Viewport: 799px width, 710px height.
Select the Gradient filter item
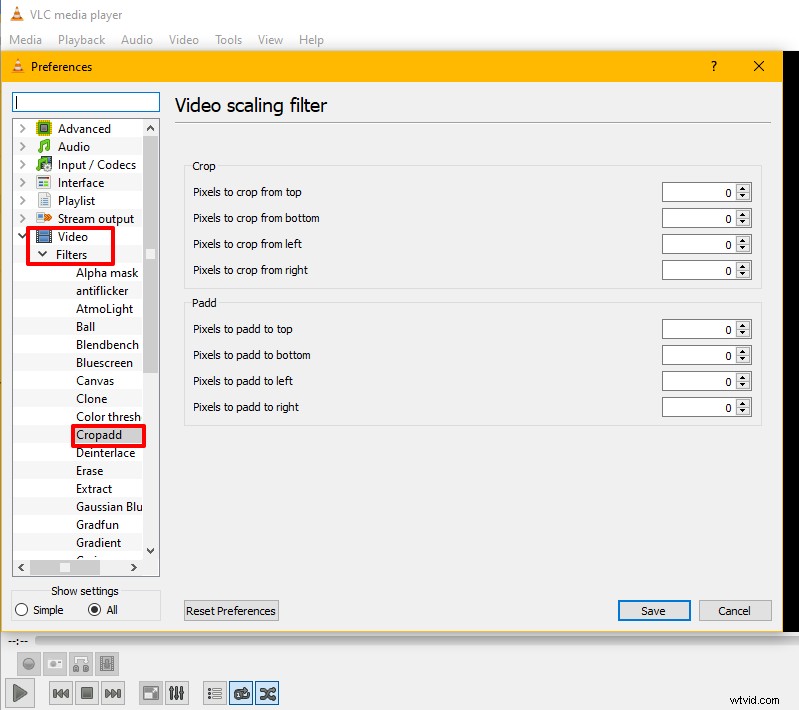98,542
